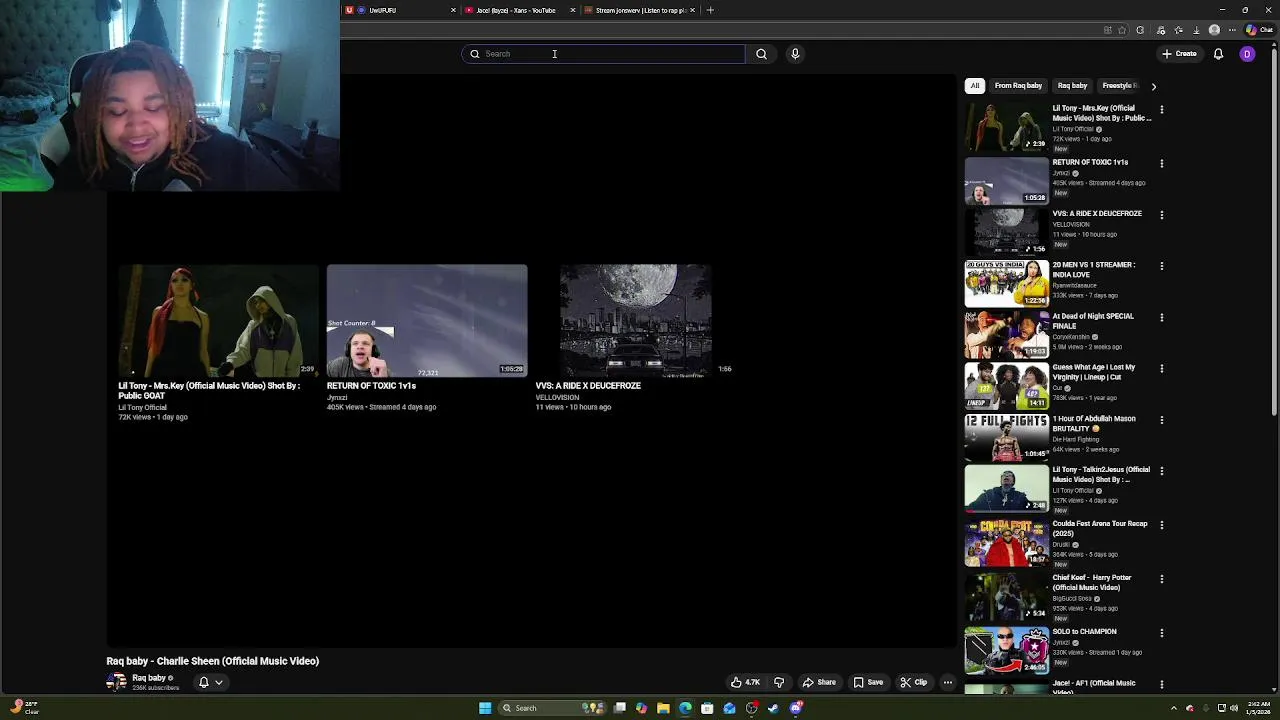Click inside the YouTube search field
Screen dimensions: 1280x720
click(x=603, y=54)
